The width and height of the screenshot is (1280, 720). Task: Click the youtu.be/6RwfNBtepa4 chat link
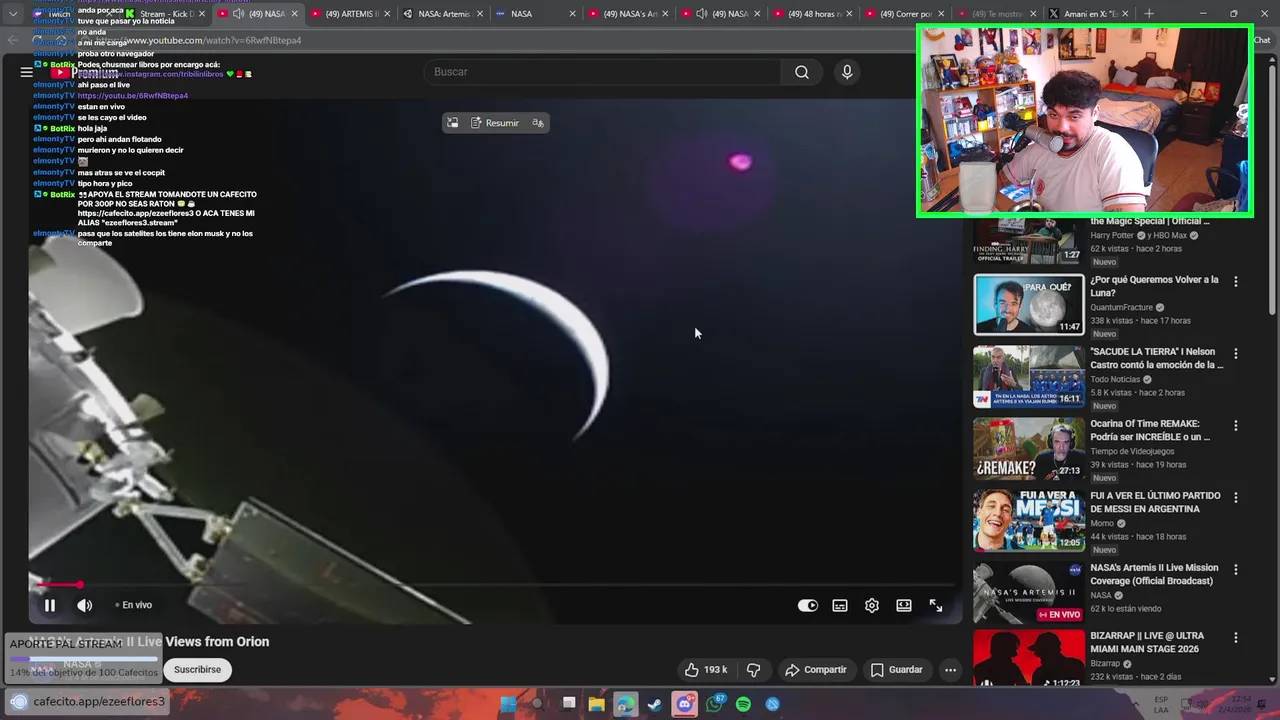[x=132, y=96]
